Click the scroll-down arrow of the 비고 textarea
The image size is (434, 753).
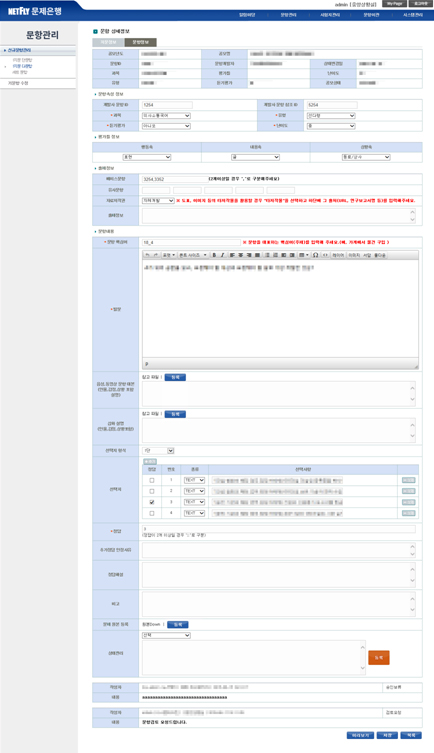coord(412,610)
